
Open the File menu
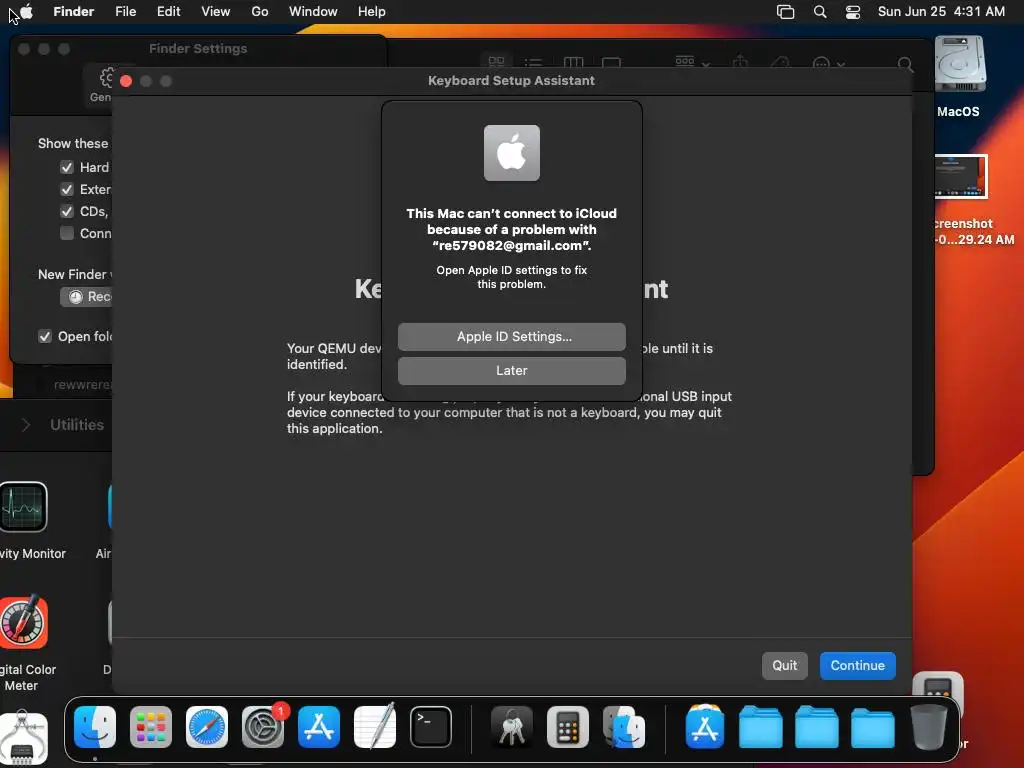coord(125,11)
